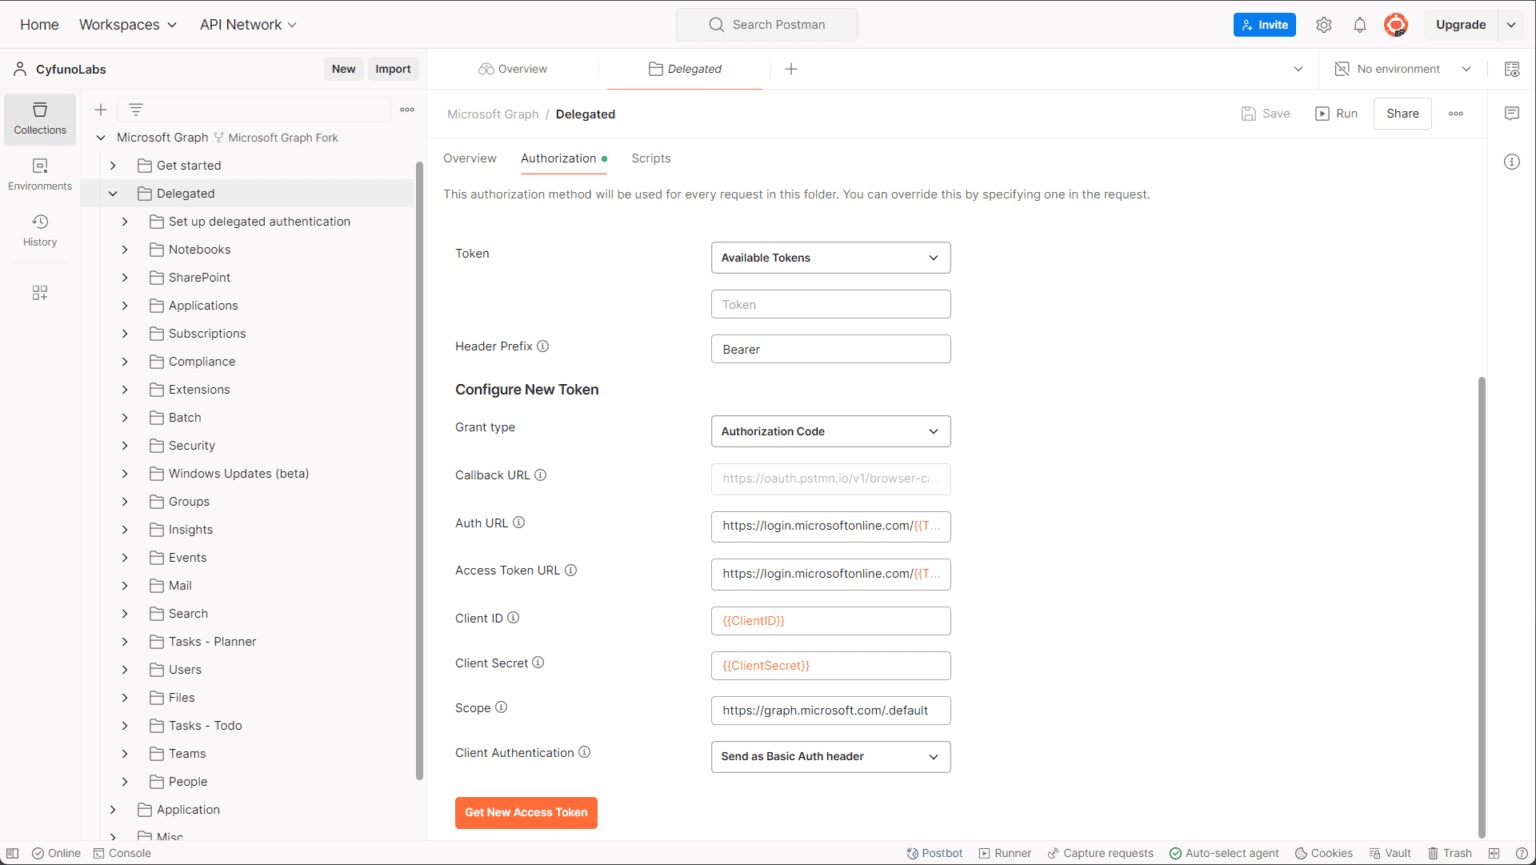Viewport: 1536px width, 865px height.
Task: Open the configure sidebar grid icon
Action: 40,293
